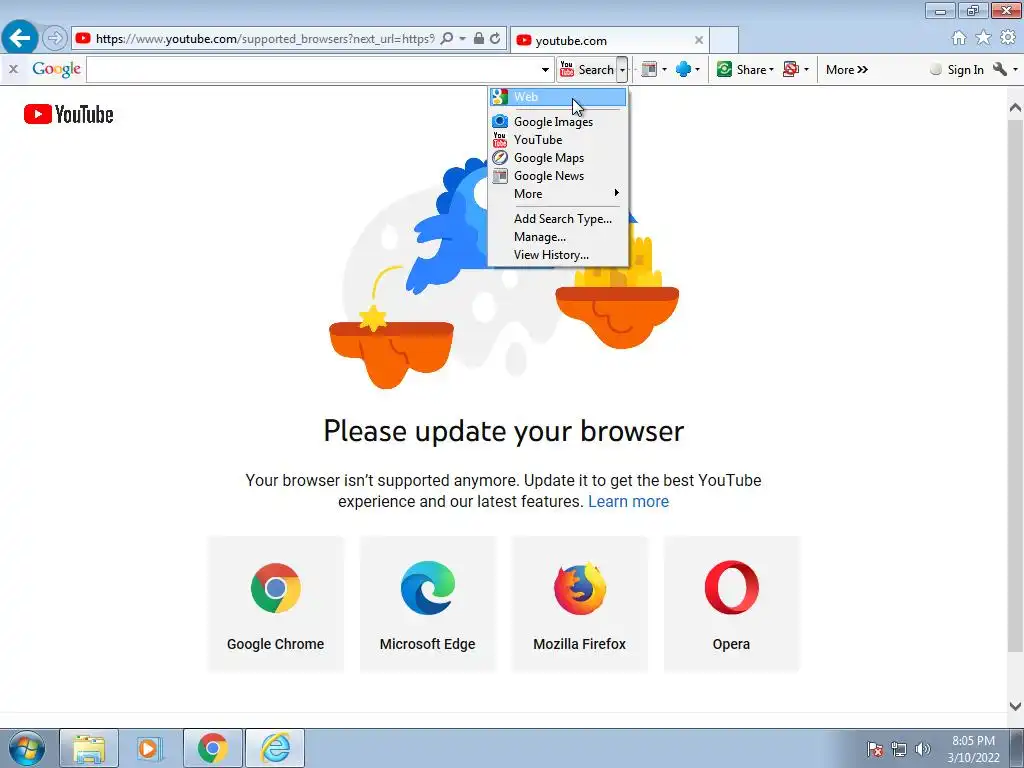The width and height of the screenshot is (1024, 768).
Task: Open the Search type dropdown arrow
Action: [x=622, y=69]
